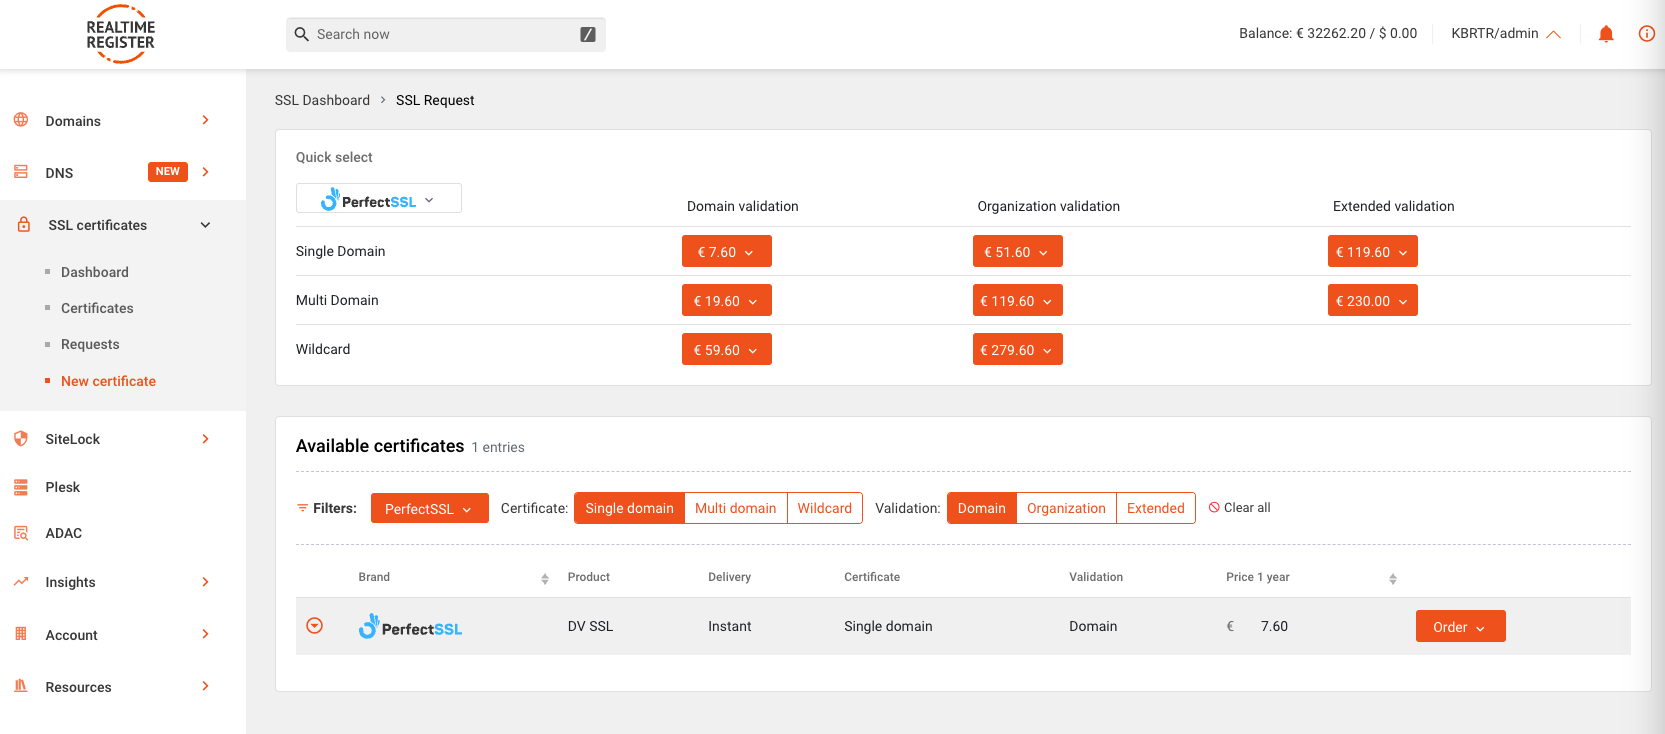Toggle the Multi domain certificate filter
This screenshot has width=1665, height=734.
pos(736,508)
